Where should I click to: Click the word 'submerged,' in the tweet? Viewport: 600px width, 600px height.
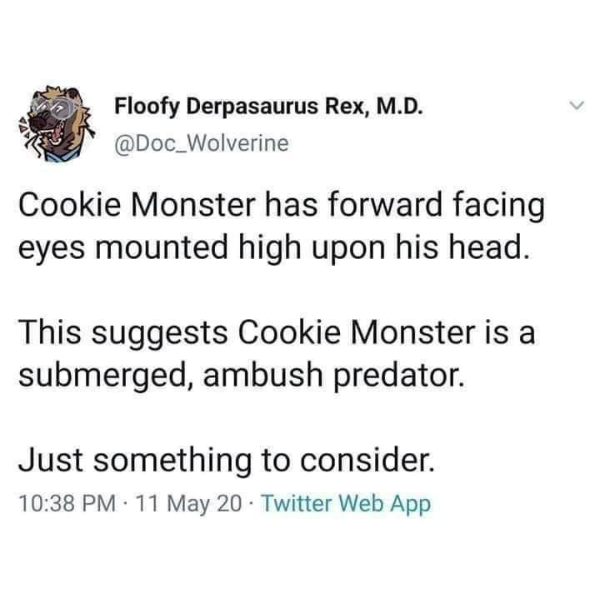(106, 376)
